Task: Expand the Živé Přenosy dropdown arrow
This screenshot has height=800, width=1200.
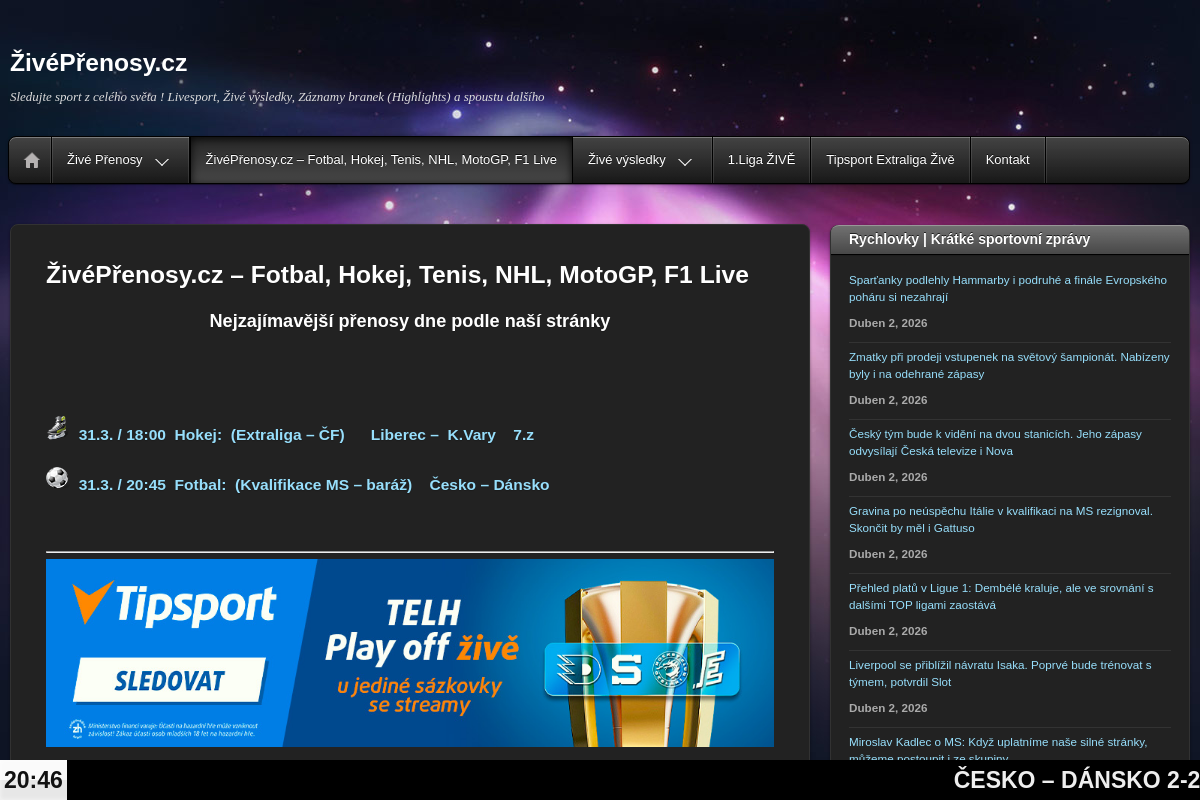Action: click(162, 161)
